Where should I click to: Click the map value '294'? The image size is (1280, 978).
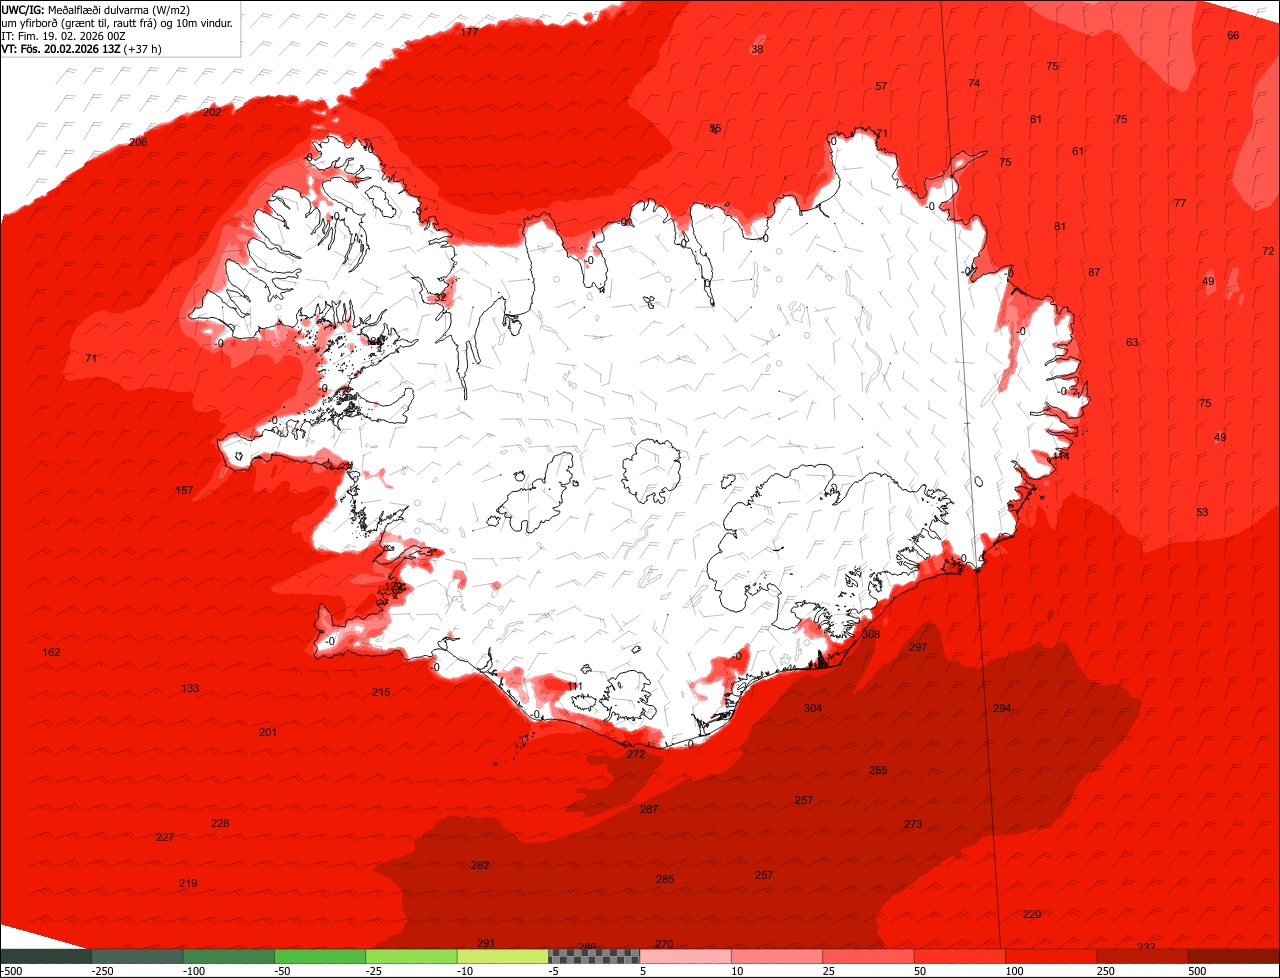1002,708
